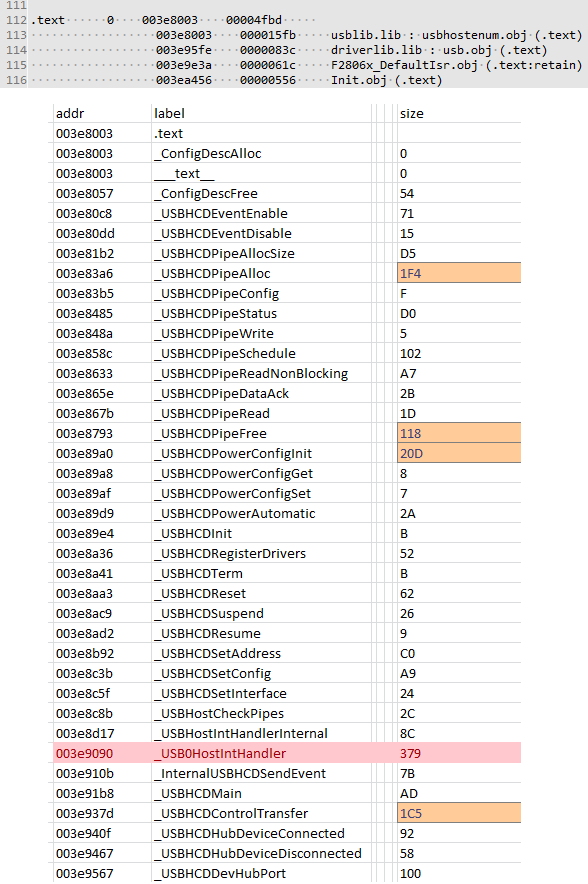588x884 pixels.
Task: Click red-highlighted _USB0HostIntHandler label
Action: pyautogui.click(x=220, y=754)
